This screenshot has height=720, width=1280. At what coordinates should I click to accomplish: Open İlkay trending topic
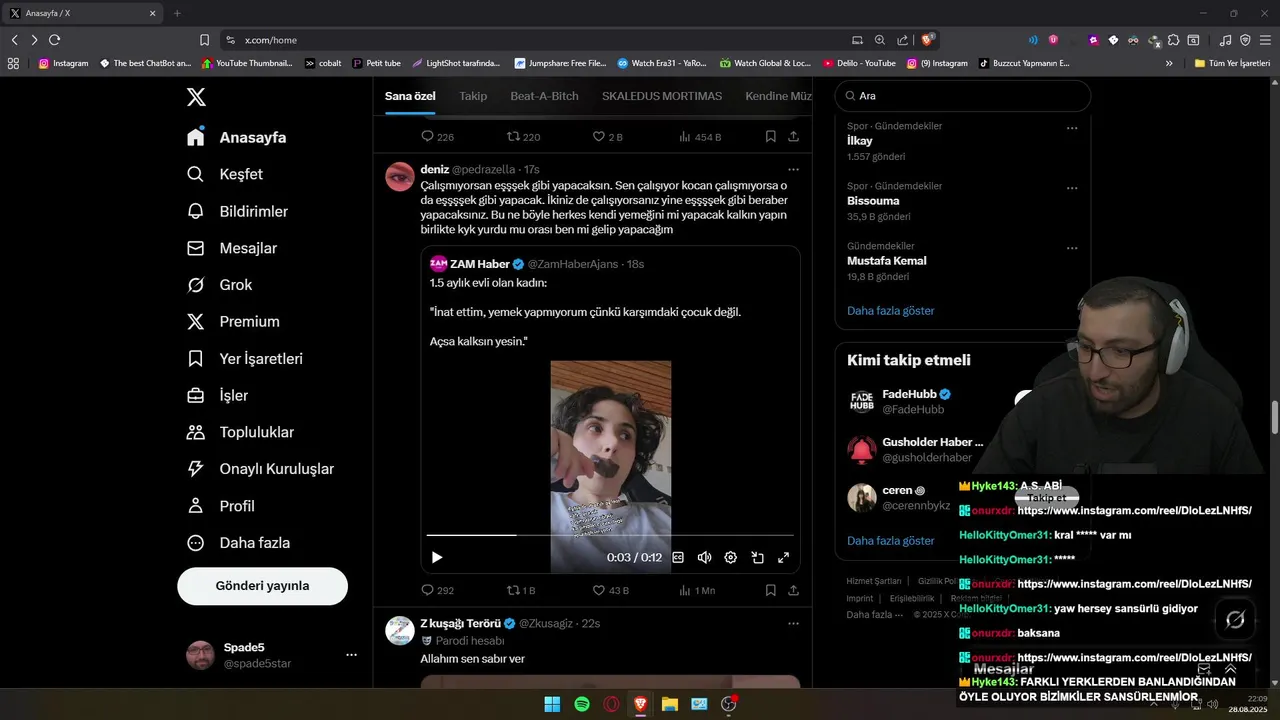859,141
